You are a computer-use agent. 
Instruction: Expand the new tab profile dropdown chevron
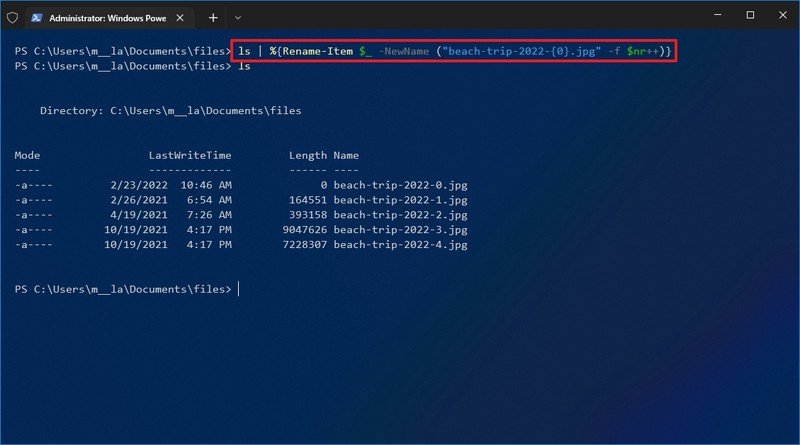tap(238, 17)
